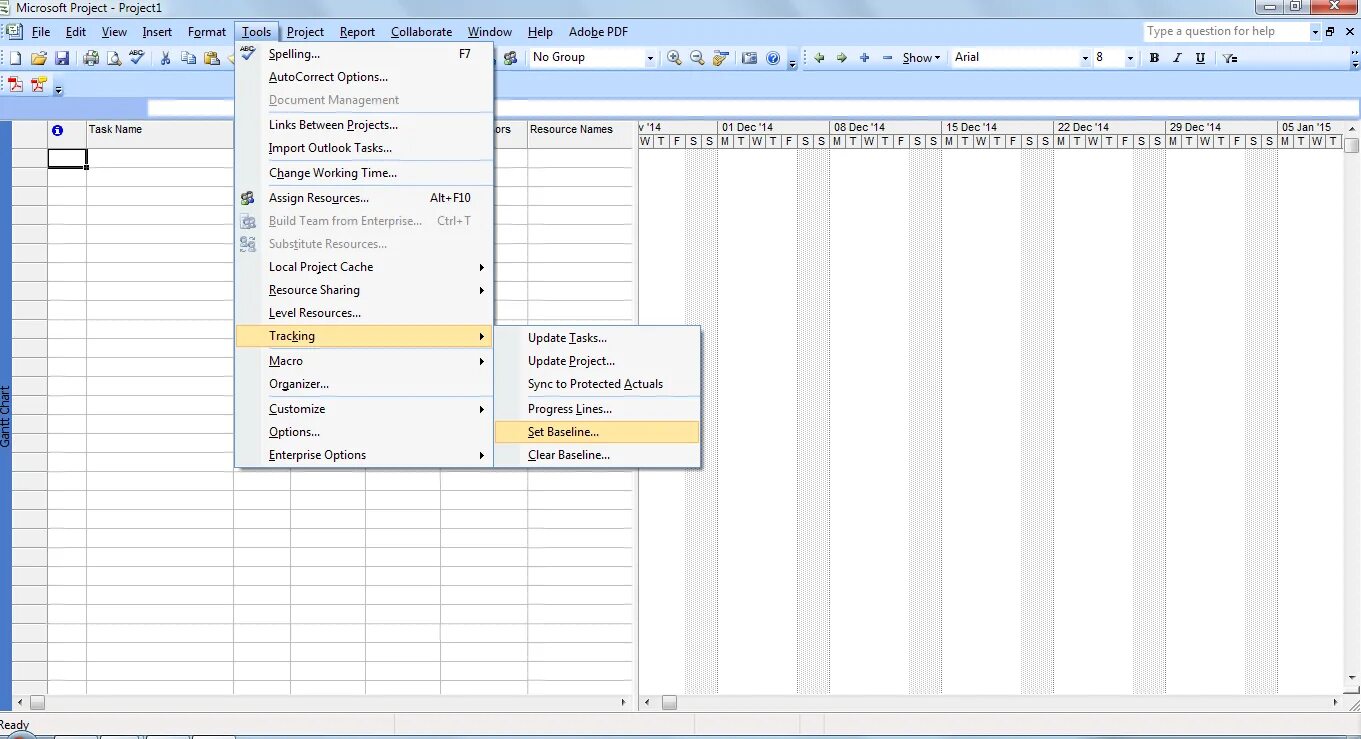The height and width of the screenshot is (739, 1361).
Task: Open the Adobe PDF menu
Action: click(x=598, y=32)
